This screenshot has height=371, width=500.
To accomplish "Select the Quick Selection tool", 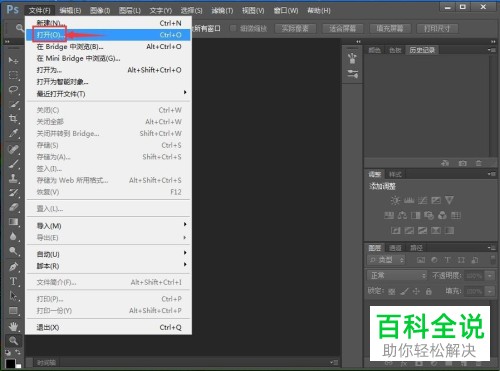I will pos(13,104).
